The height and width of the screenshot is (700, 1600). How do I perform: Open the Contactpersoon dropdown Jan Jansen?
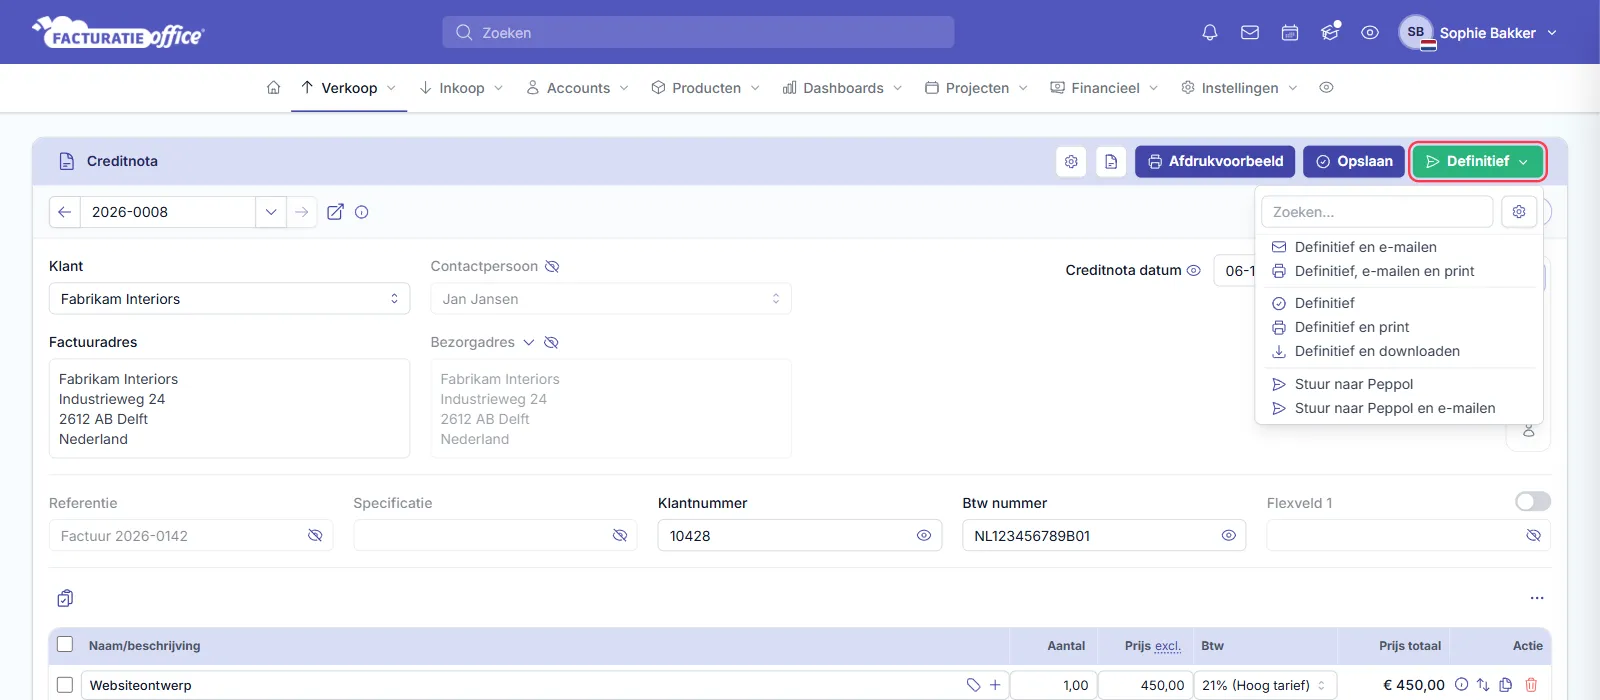coord(611,299)
